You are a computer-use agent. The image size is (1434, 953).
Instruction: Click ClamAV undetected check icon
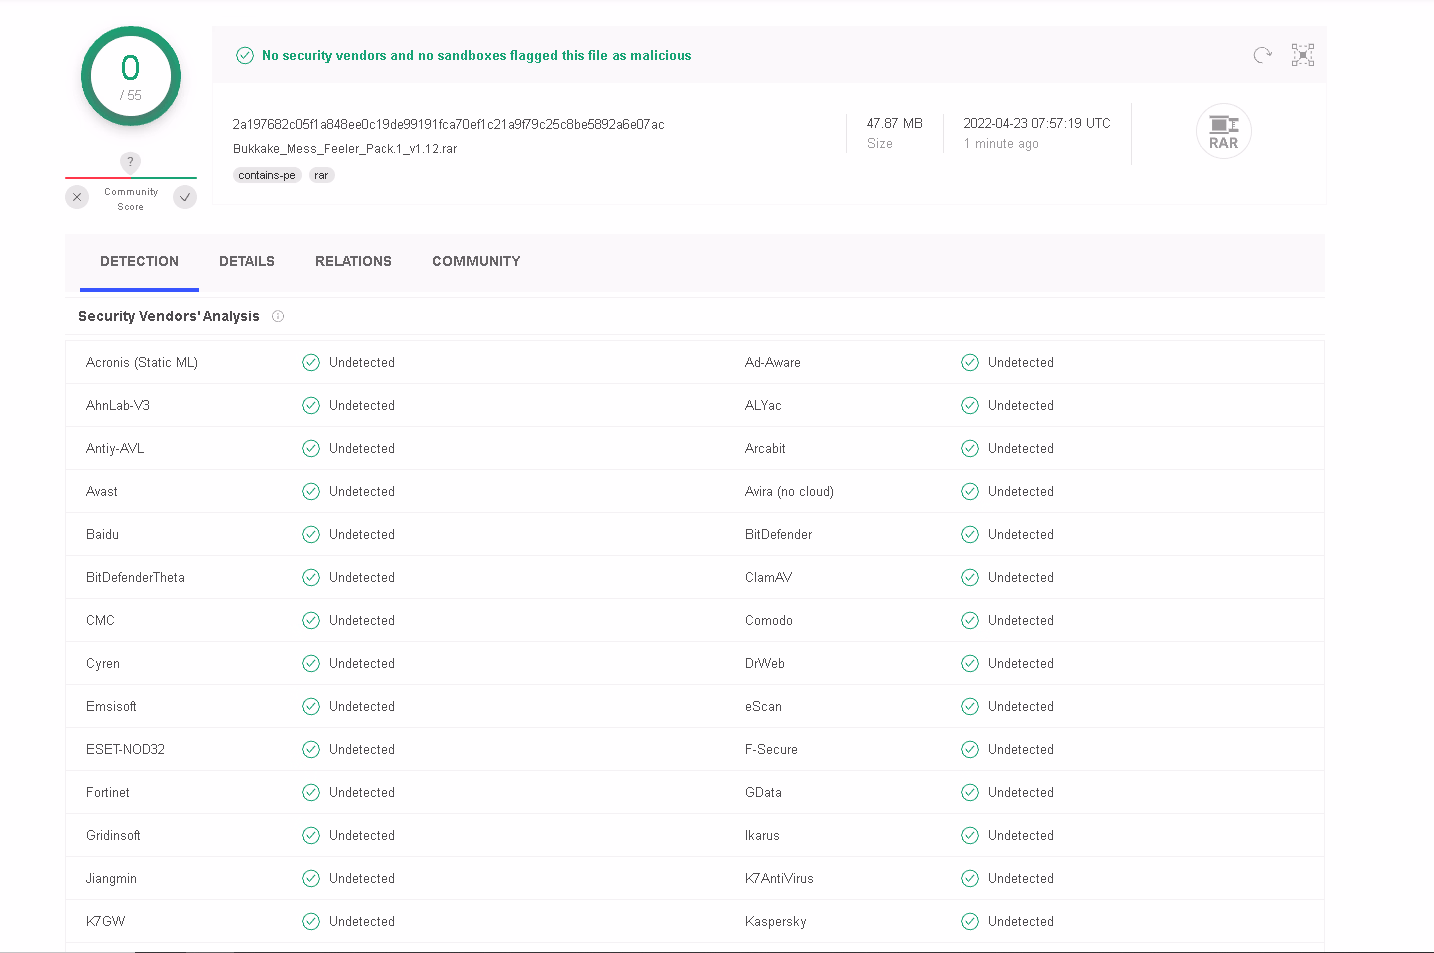click(x=970, y=577)
